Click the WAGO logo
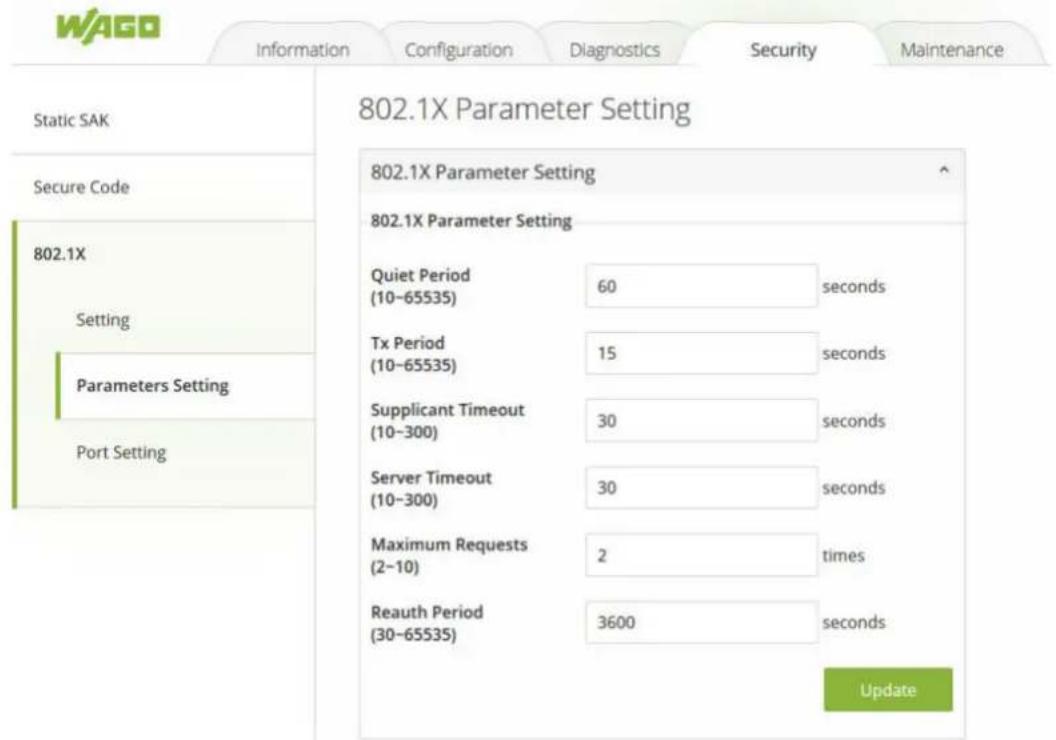The width and height of the screenshot is (1056, 740). [x=108, y=27]
